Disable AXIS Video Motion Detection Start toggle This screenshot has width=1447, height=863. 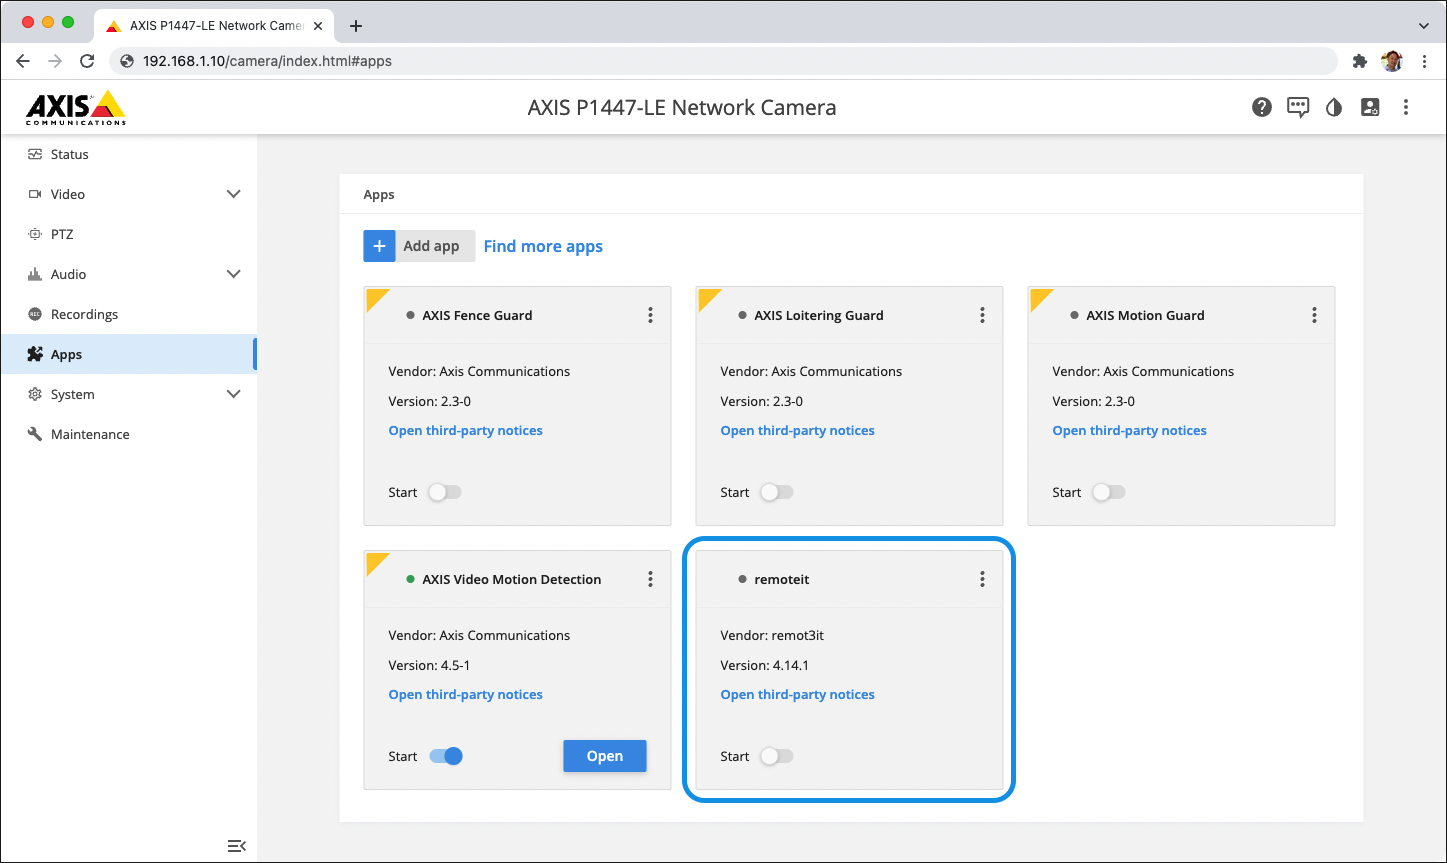446,756
